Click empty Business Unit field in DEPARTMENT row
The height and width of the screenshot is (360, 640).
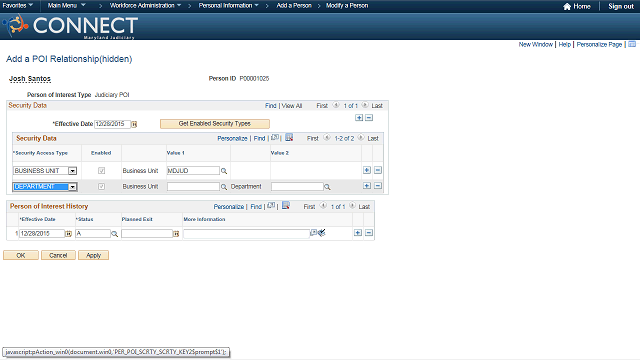click(193, 187)
